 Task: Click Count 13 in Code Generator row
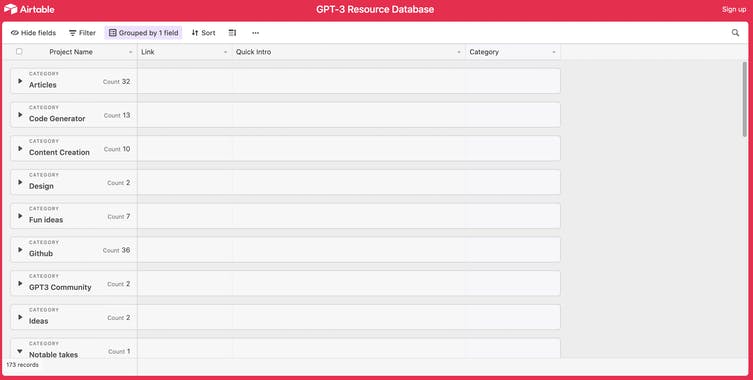pyautogui.click(x=117, y=115)
